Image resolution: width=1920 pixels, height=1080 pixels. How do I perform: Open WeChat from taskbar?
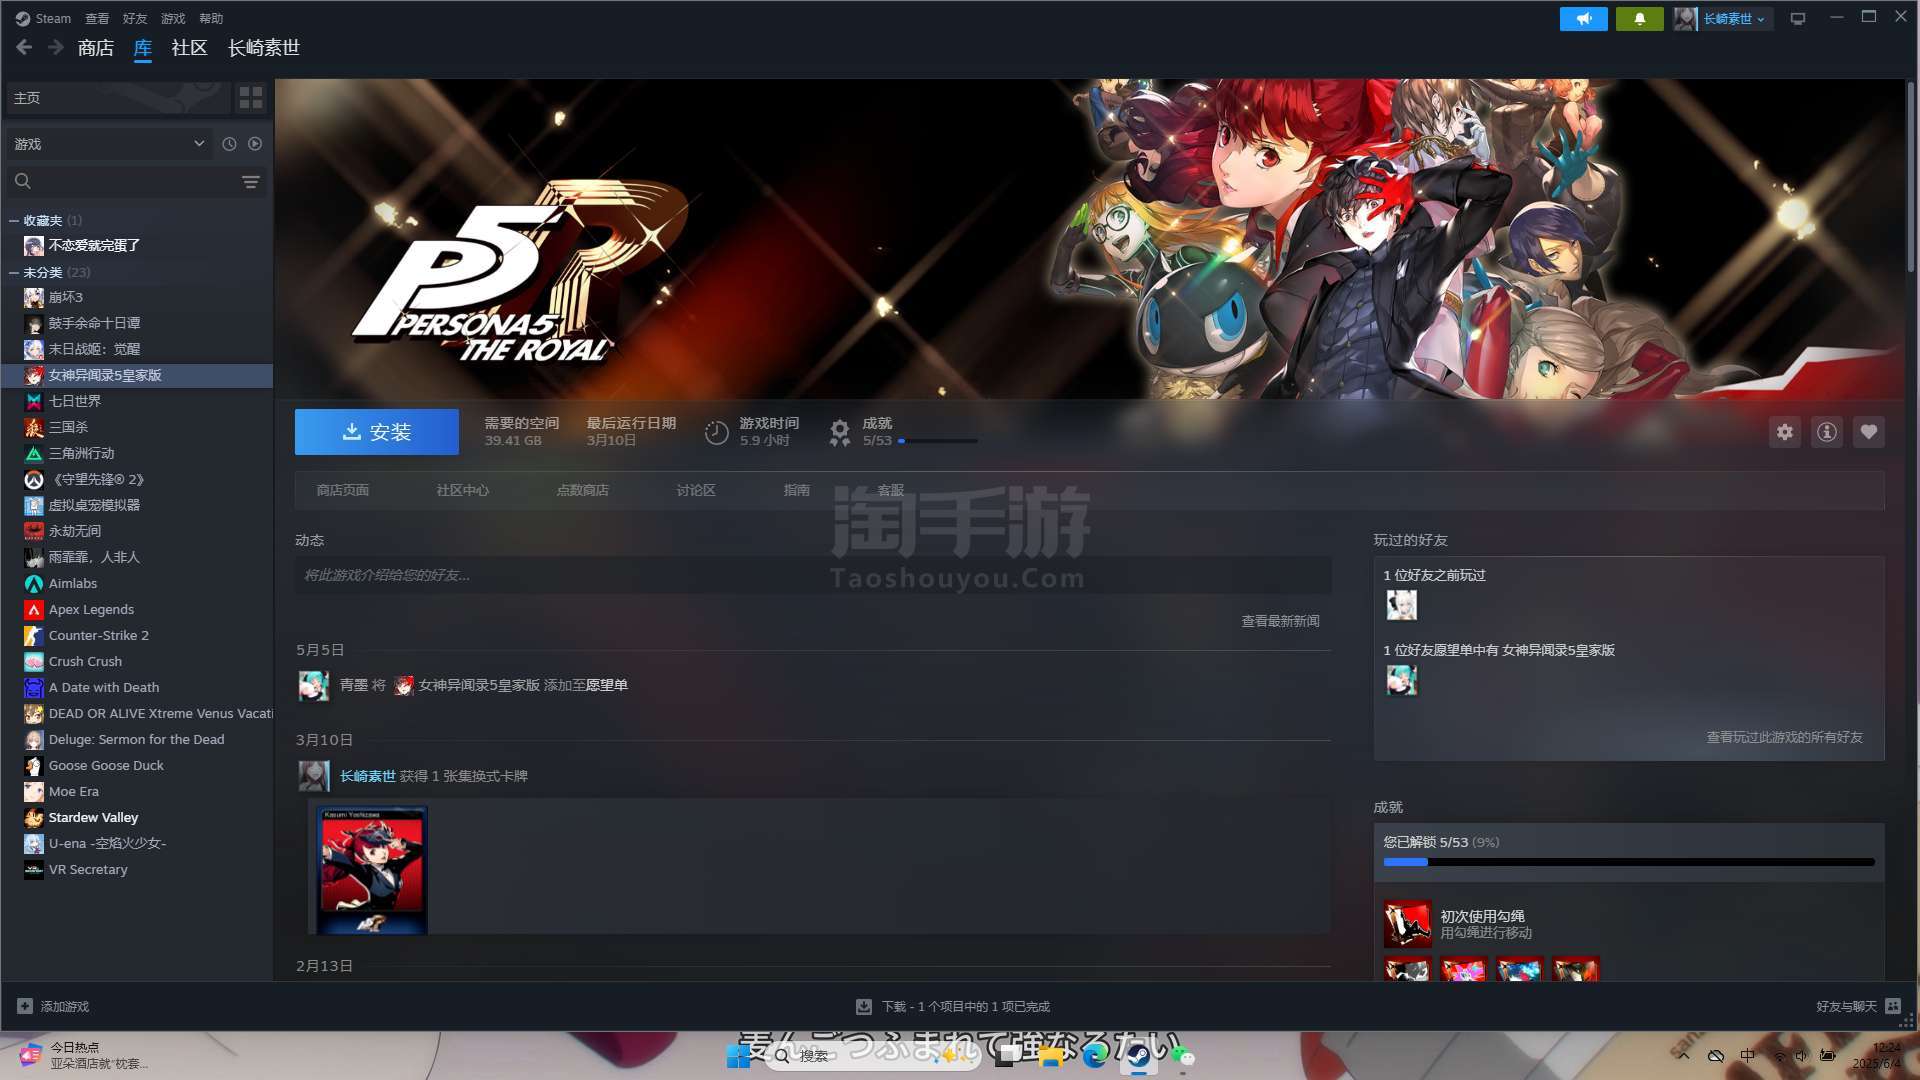pyautogui.click(x=1182, y=1056)
